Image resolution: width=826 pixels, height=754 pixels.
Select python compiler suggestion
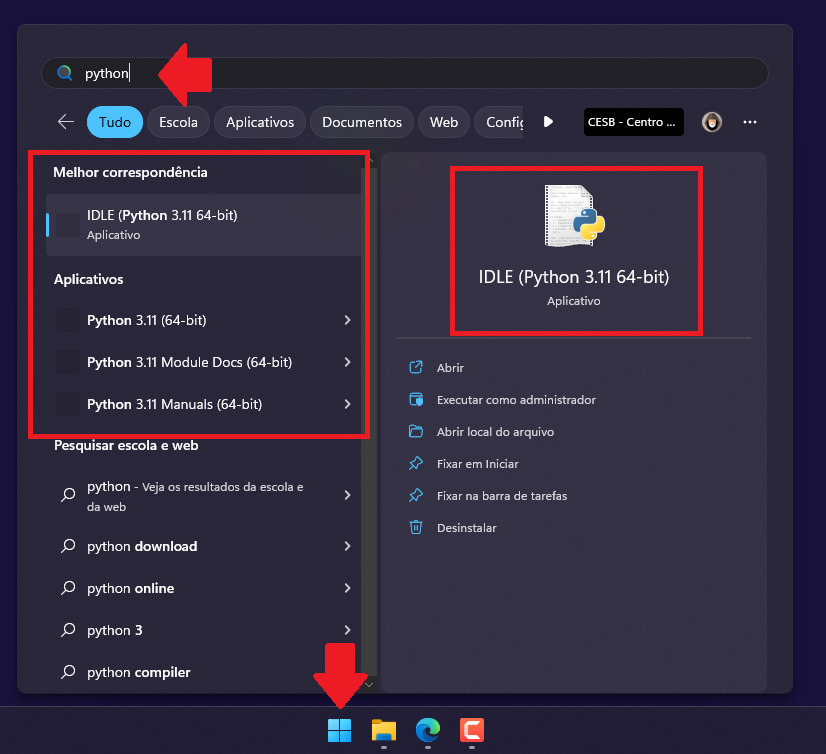[204, 673]
